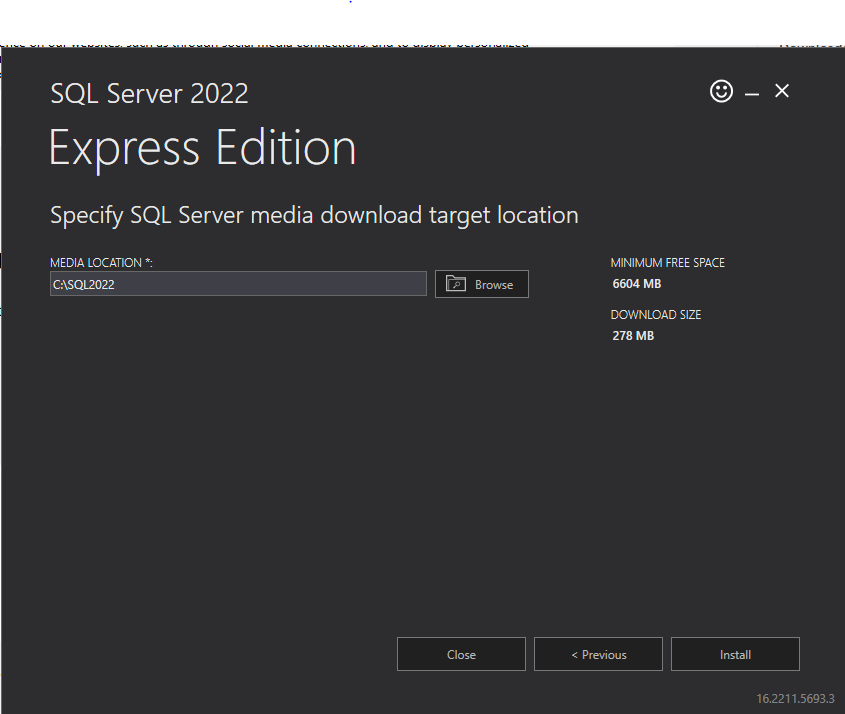Click the 6604 MB free space value
The width and height of the screenshot is (845, 714).
tap(636, 284)
